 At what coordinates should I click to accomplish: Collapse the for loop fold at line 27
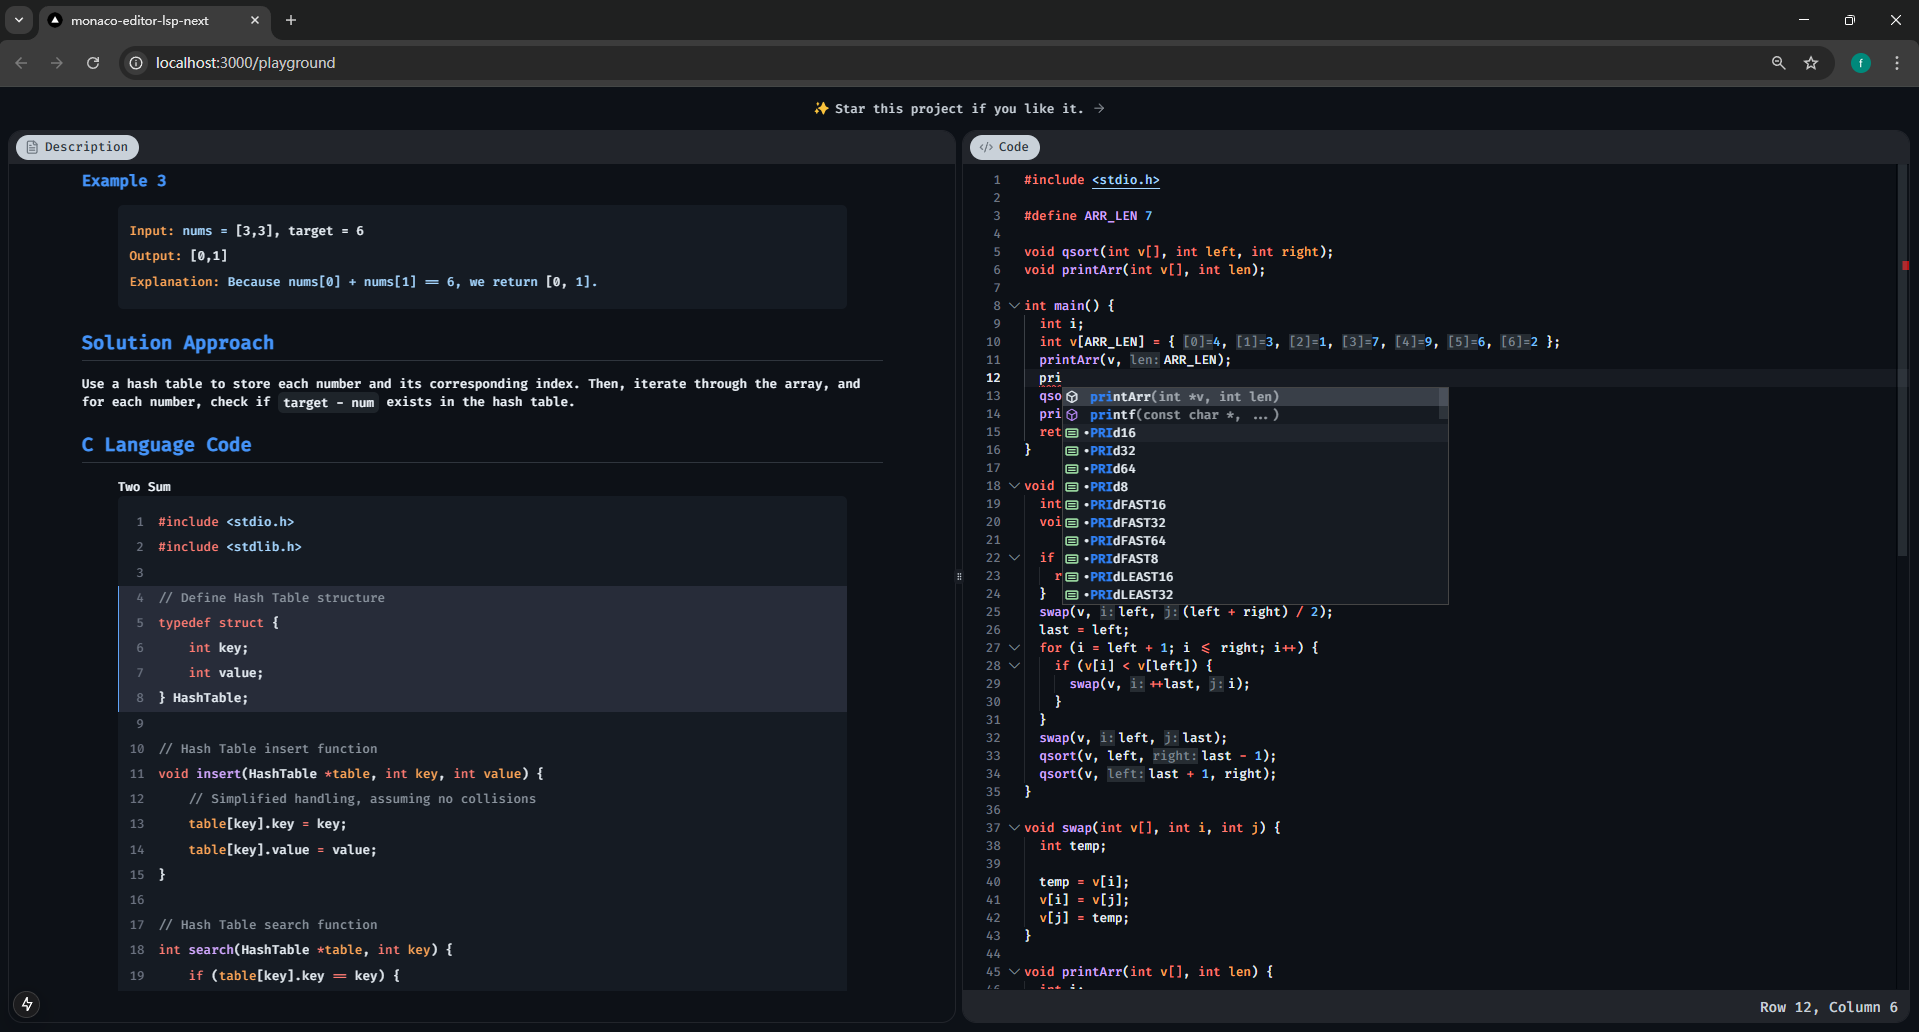pyautogui.click(x=1014, y=648)
